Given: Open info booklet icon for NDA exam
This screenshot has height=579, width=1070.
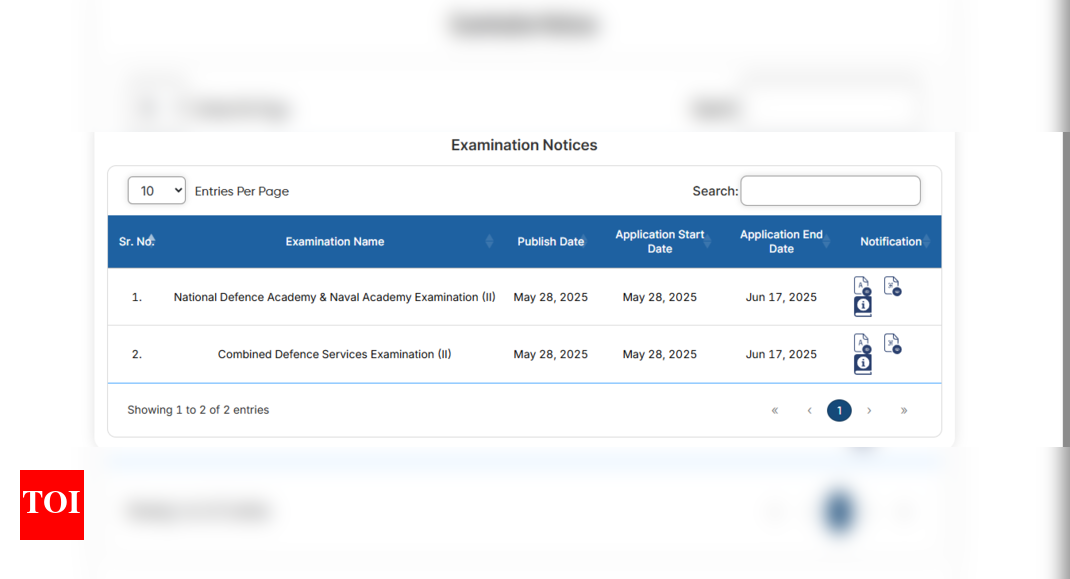Looking at the screenshot, I should tap(862, 306).
